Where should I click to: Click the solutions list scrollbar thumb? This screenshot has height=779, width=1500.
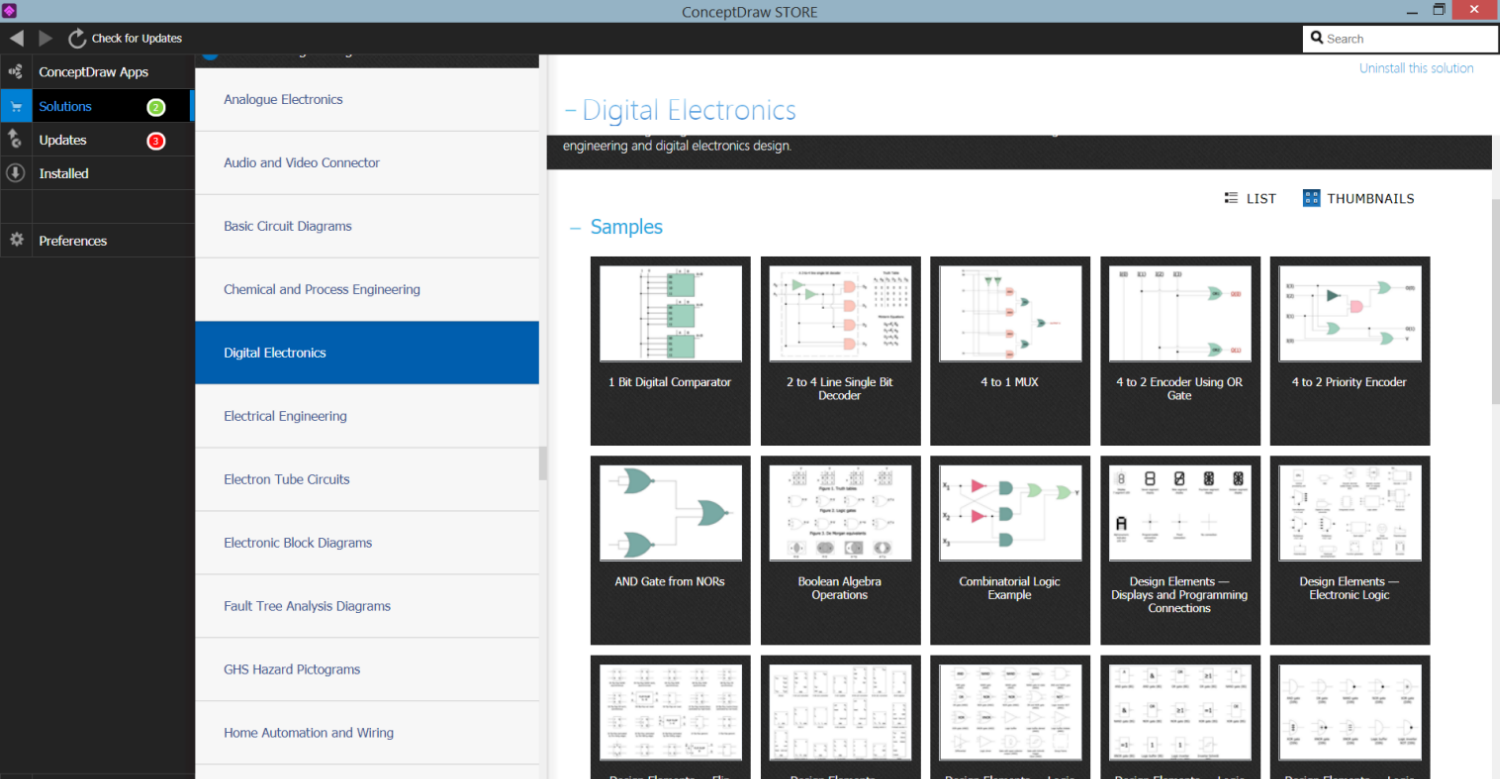pos(543,463)
